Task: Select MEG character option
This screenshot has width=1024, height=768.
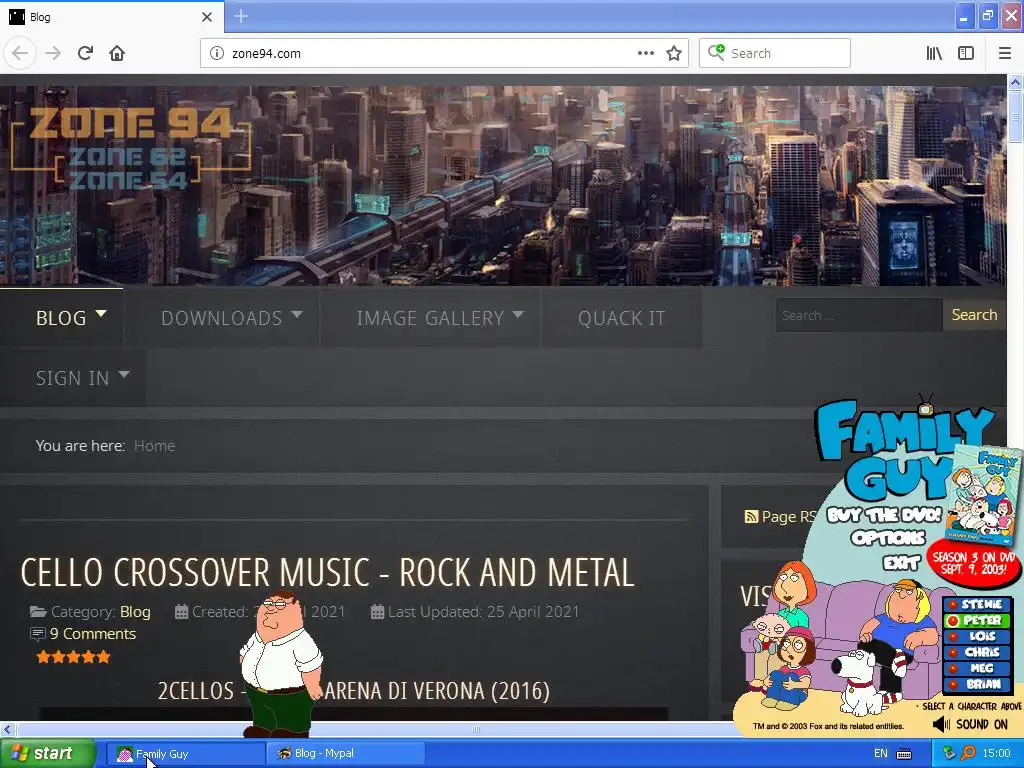Action: (976, 668)
